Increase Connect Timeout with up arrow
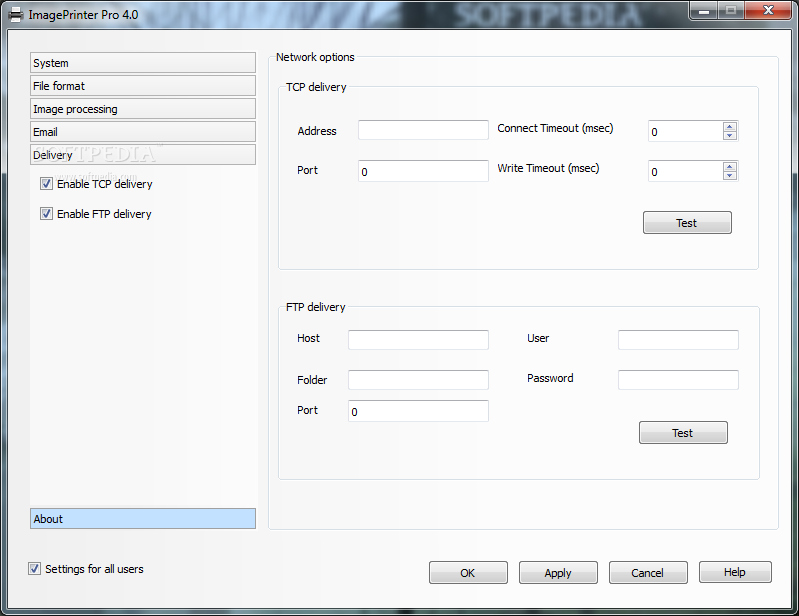799x616 pixels. click(x=730, y=126)
